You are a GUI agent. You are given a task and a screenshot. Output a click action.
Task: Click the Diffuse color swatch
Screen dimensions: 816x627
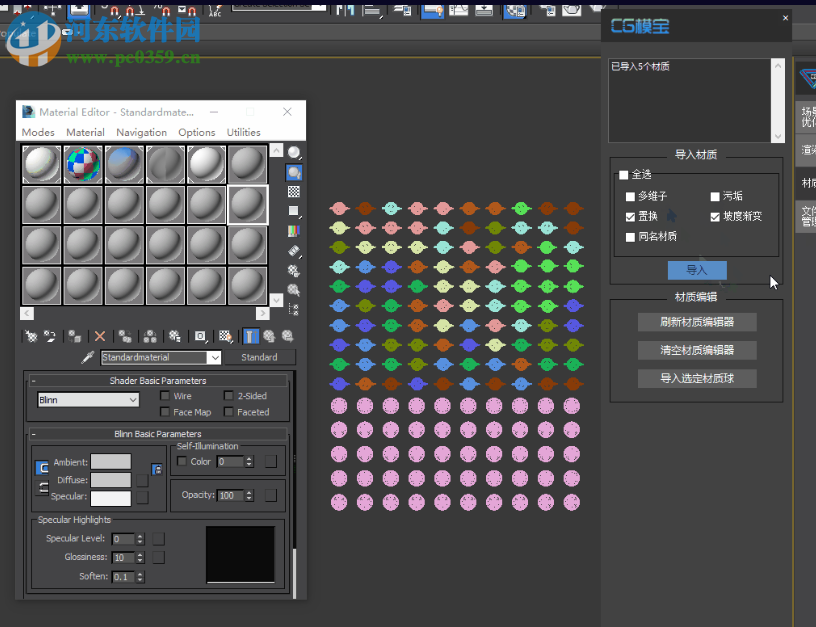click(111, 480)
